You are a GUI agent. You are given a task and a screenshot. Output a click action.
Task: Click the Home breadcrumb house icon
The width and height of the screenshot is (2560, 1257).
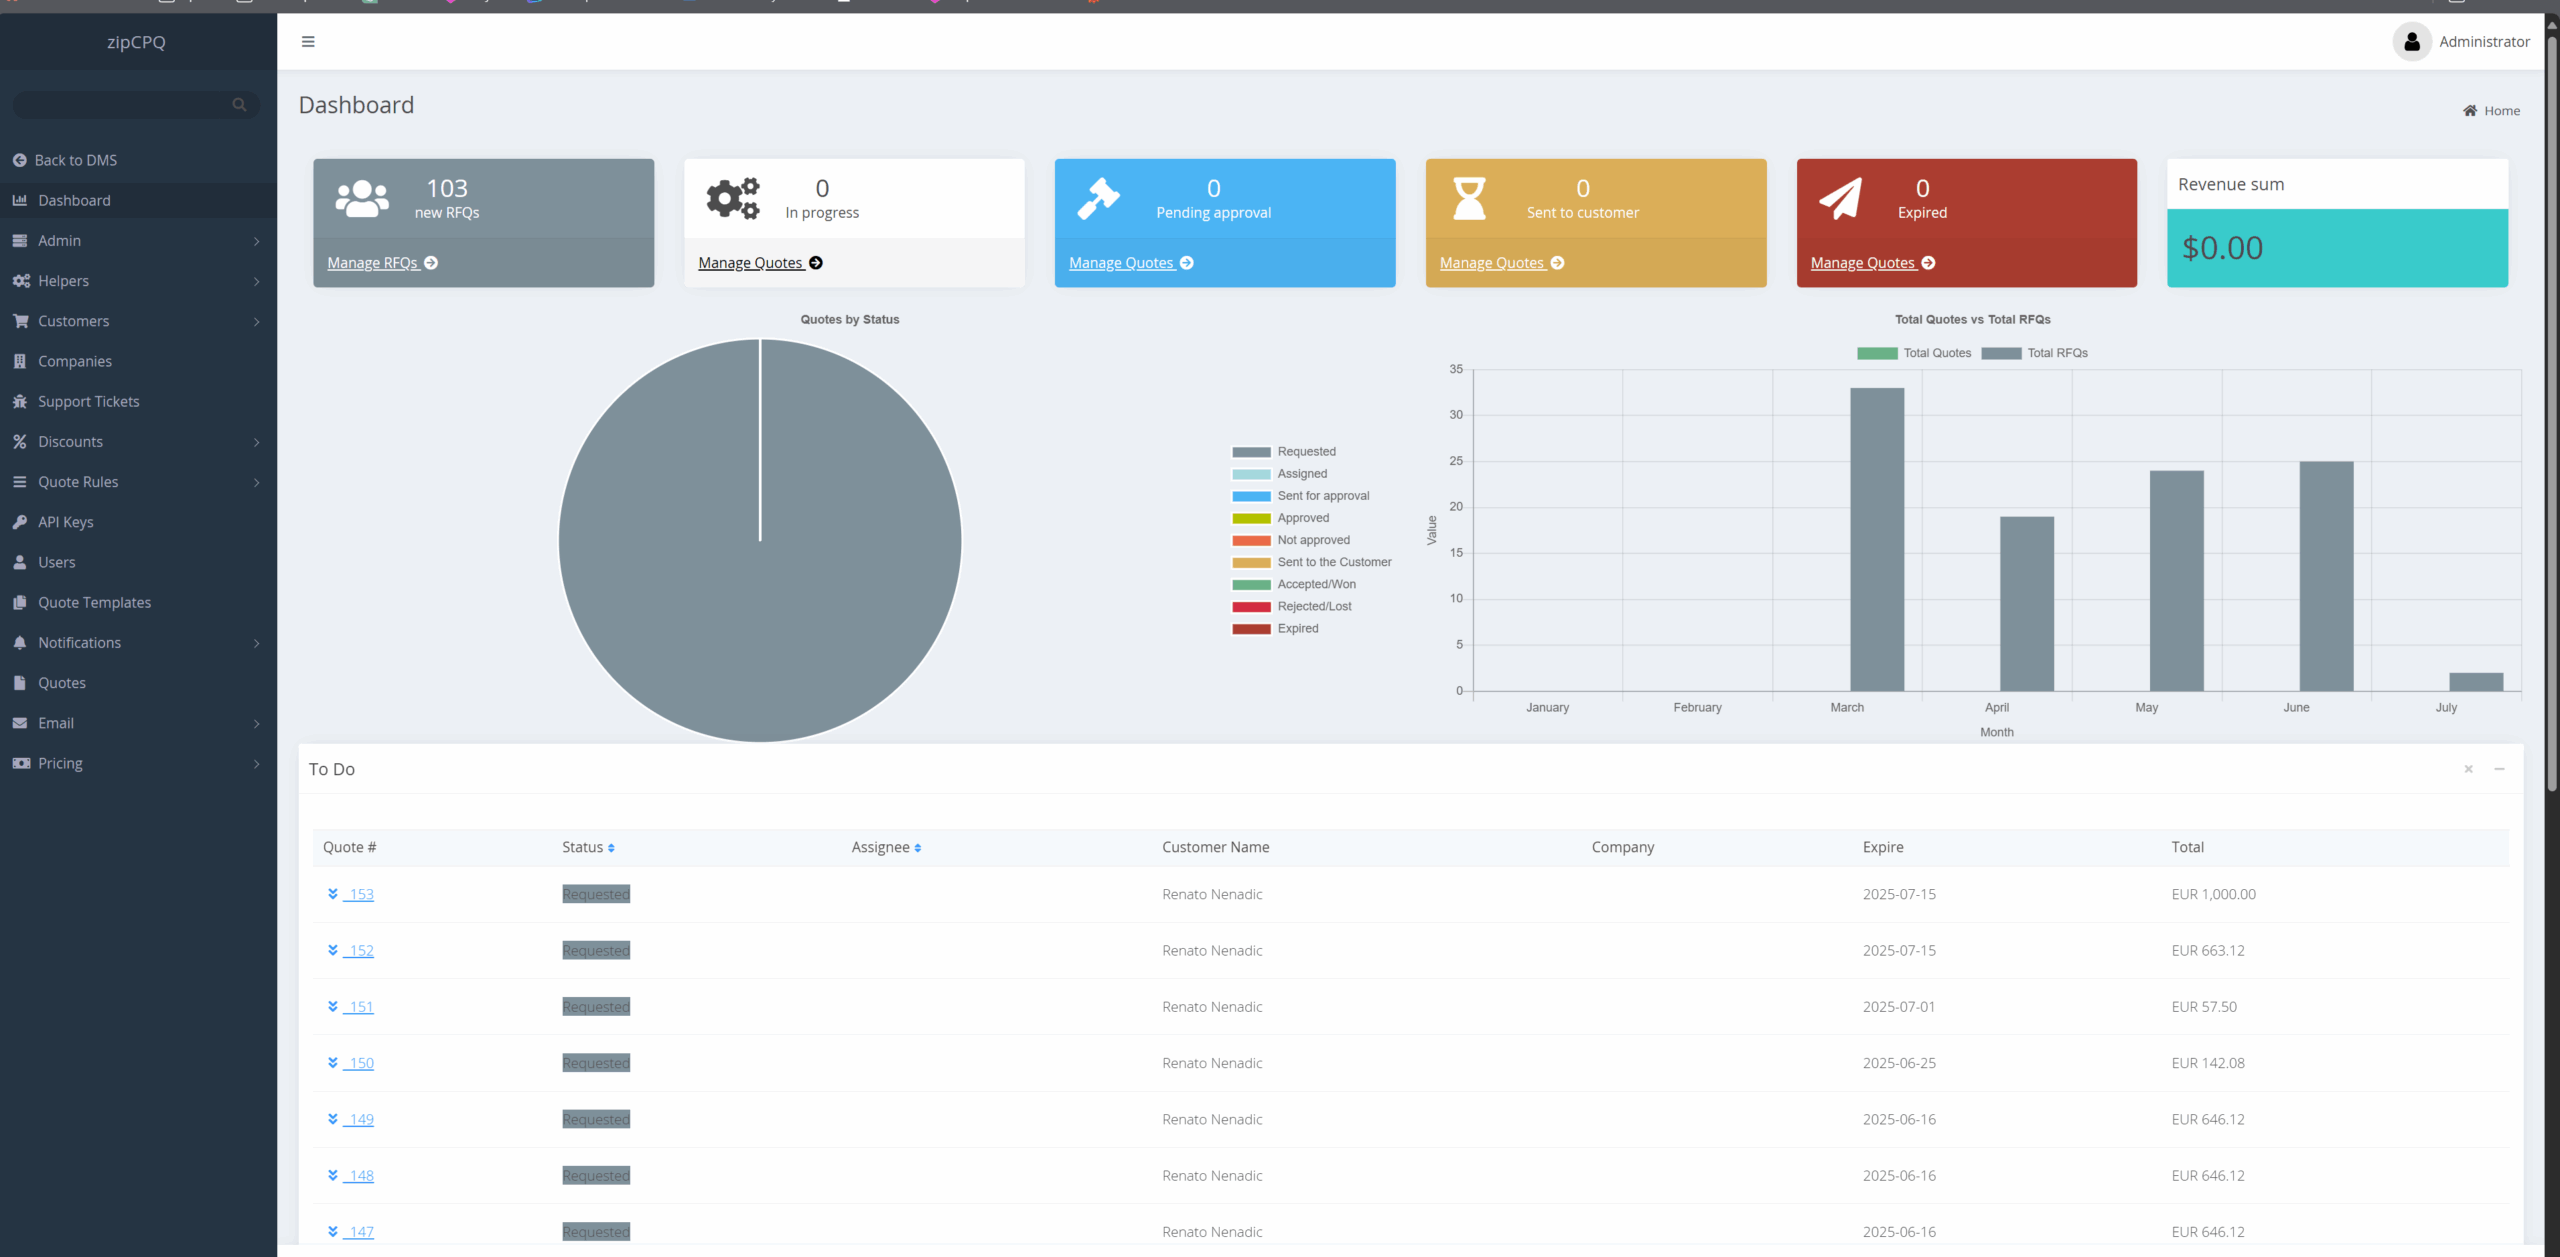pos(2470,111)
